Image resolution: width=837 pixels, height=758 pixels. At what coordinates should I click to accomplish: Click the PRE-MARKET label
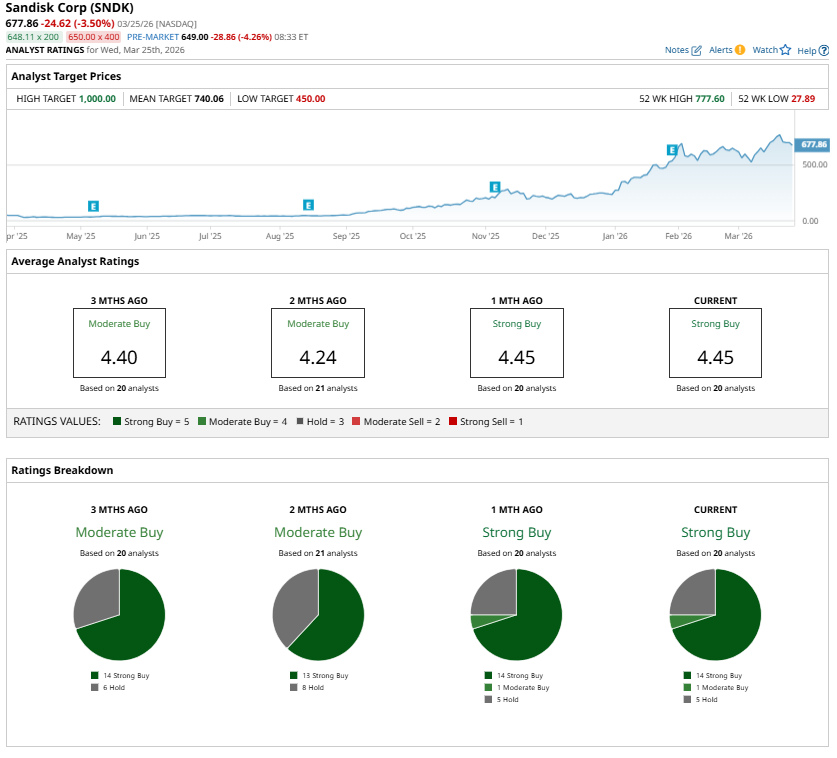pos(153,37)
